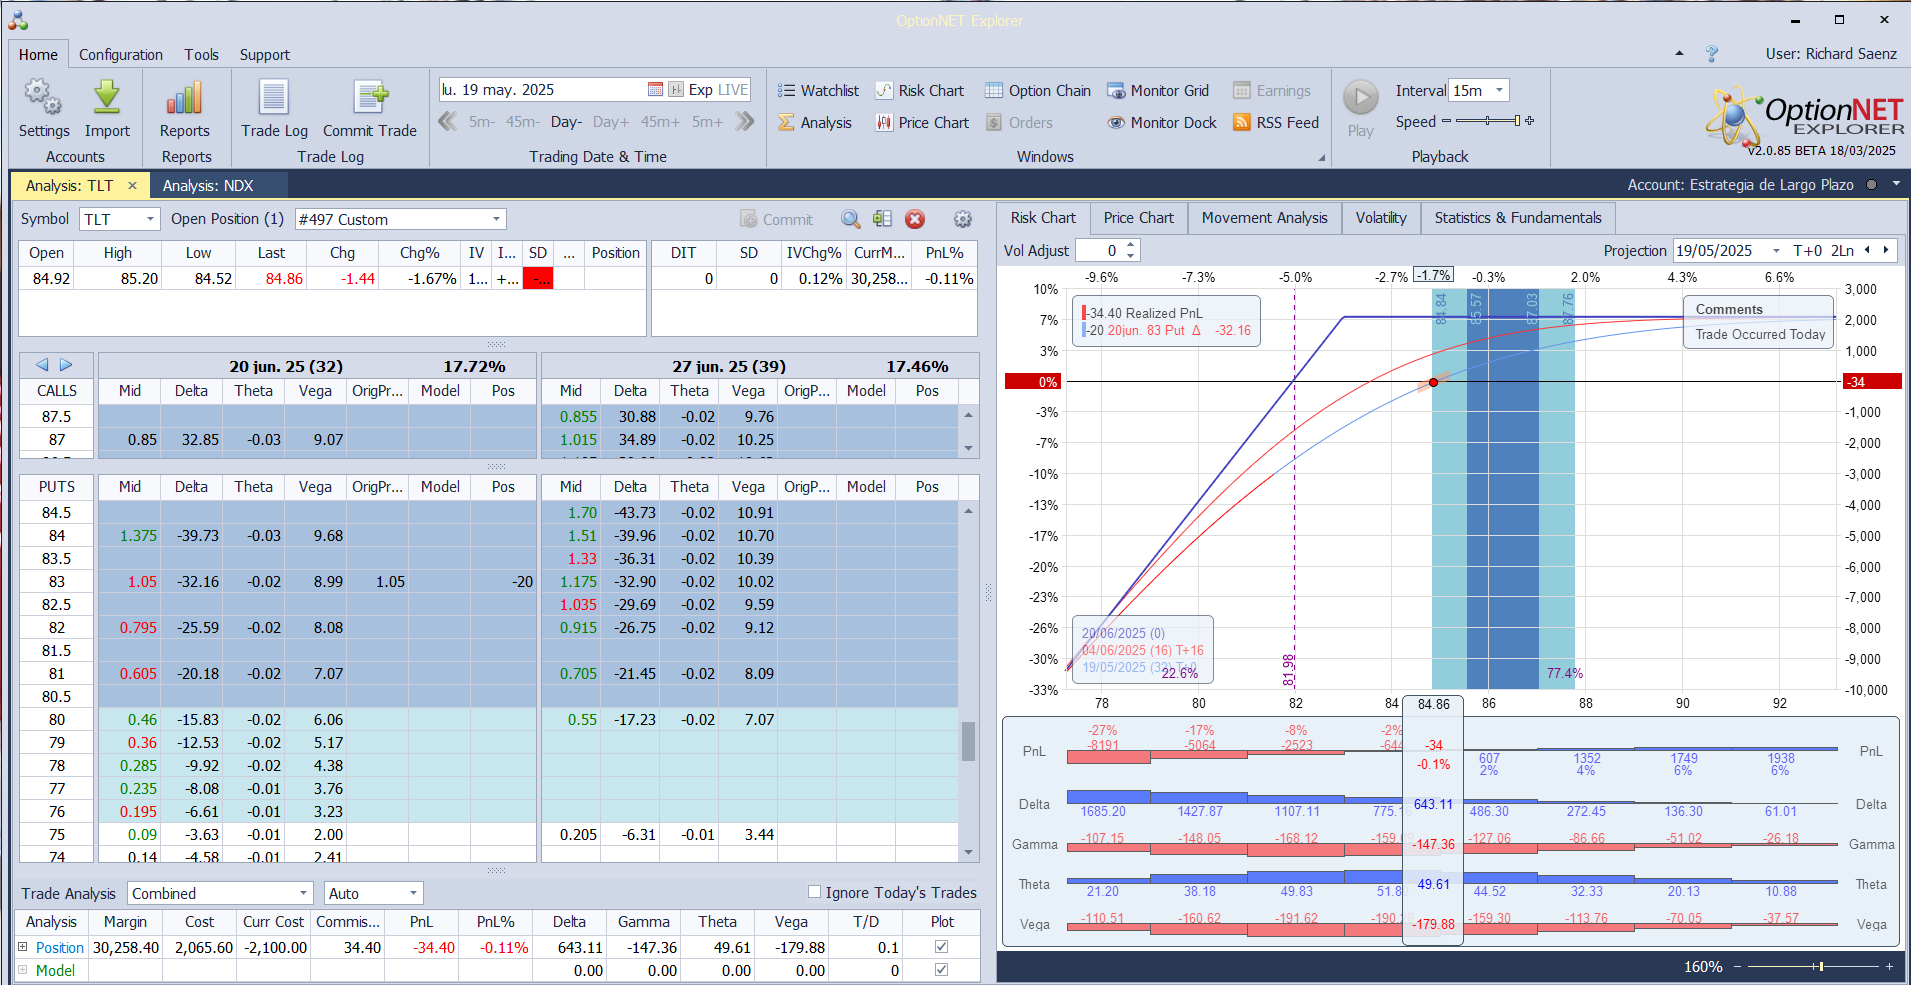Click the help question mark icon

pos(1712,53)
